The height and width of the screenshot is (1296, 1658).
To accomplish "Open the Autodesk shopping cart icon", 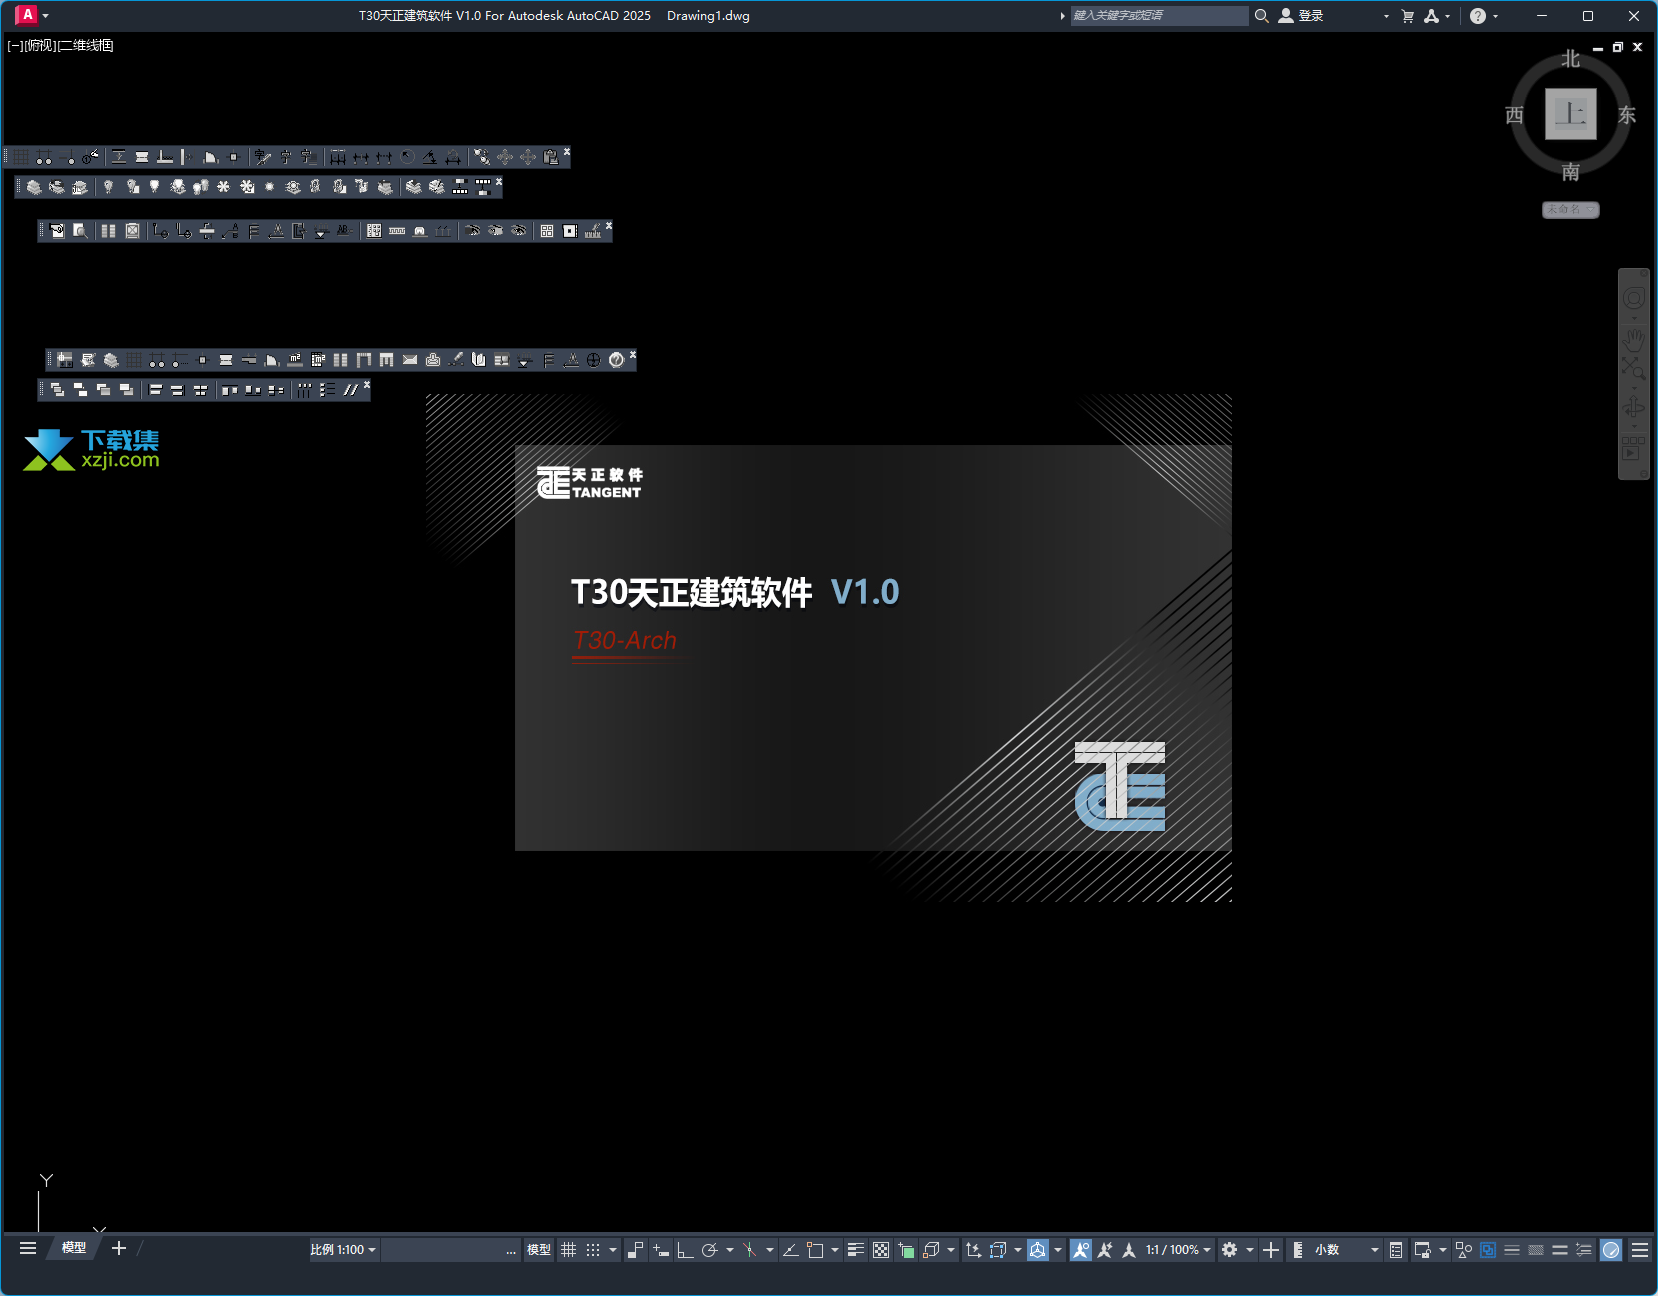I will coord(1408,16).
